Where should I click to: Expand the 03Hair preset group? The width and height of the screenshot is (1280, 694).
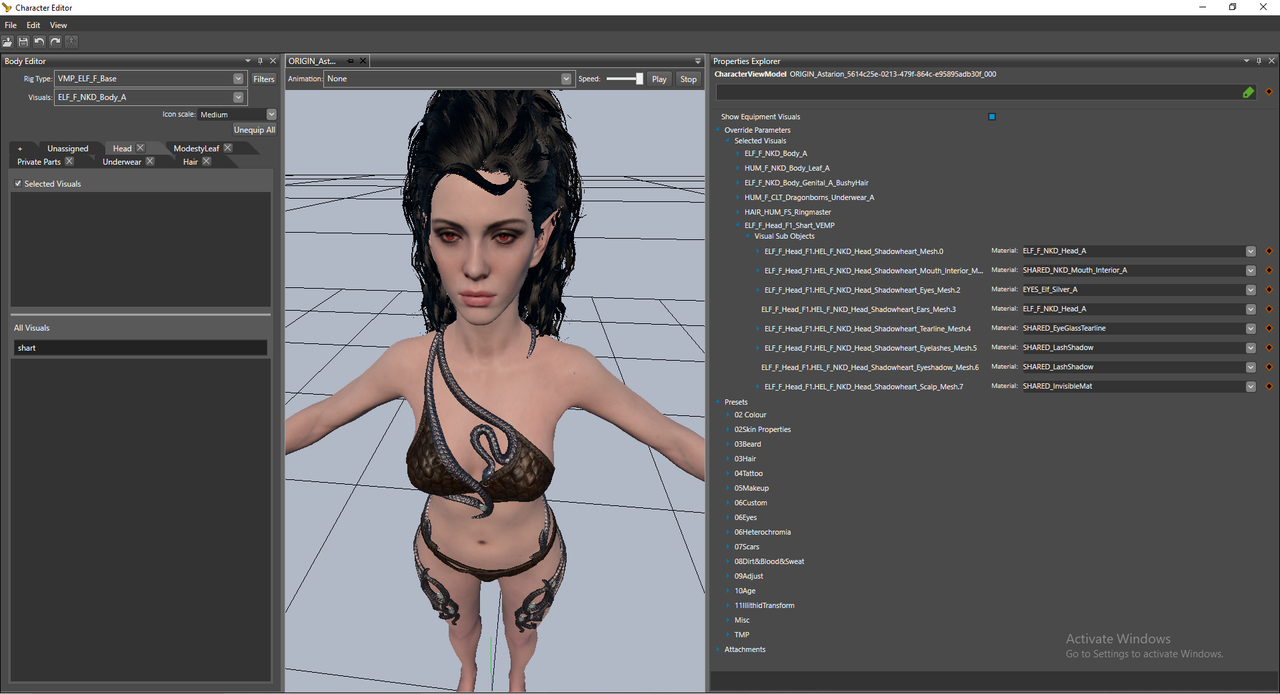click(728, 459)
